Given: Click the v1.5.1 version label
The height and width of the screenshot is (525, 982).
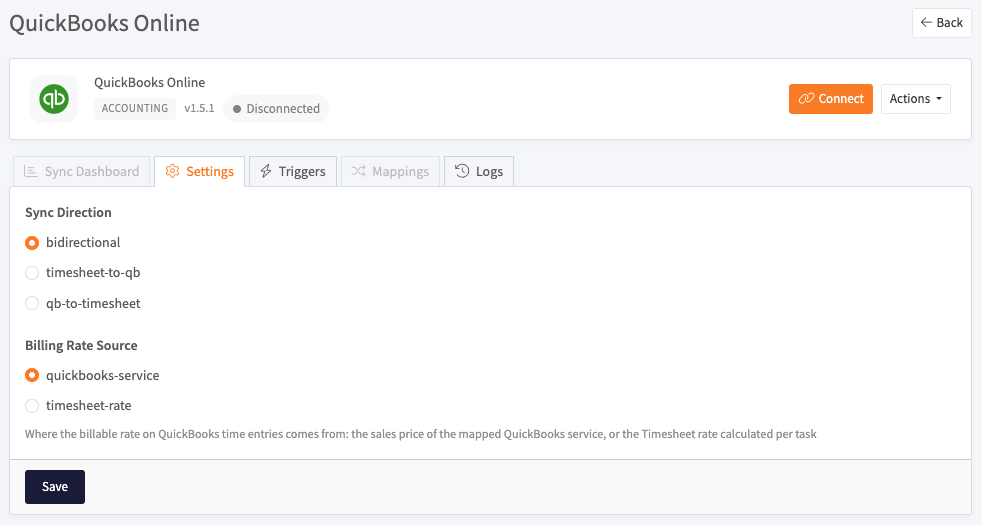Looking at the screenshot, I should click(x=199, y=108).
